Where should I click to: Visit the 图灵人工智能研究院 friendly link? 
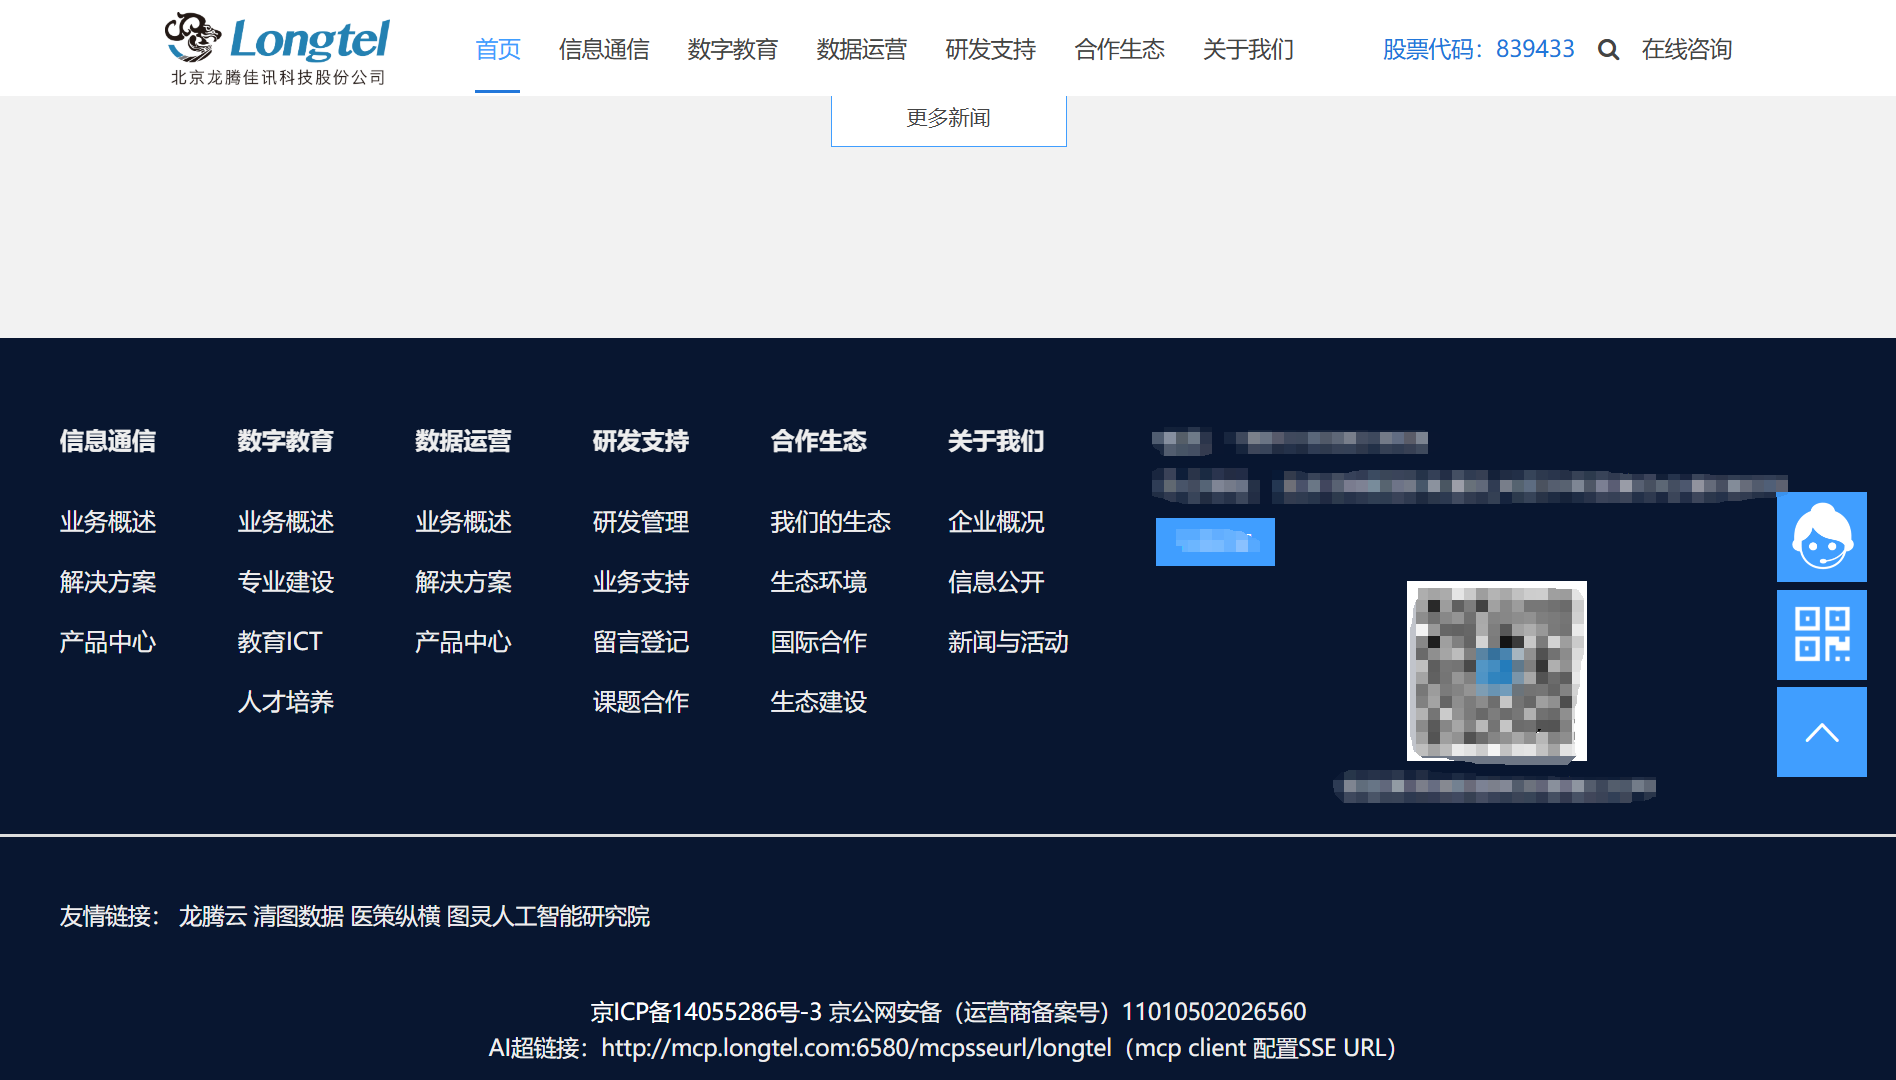coord(548,916)
